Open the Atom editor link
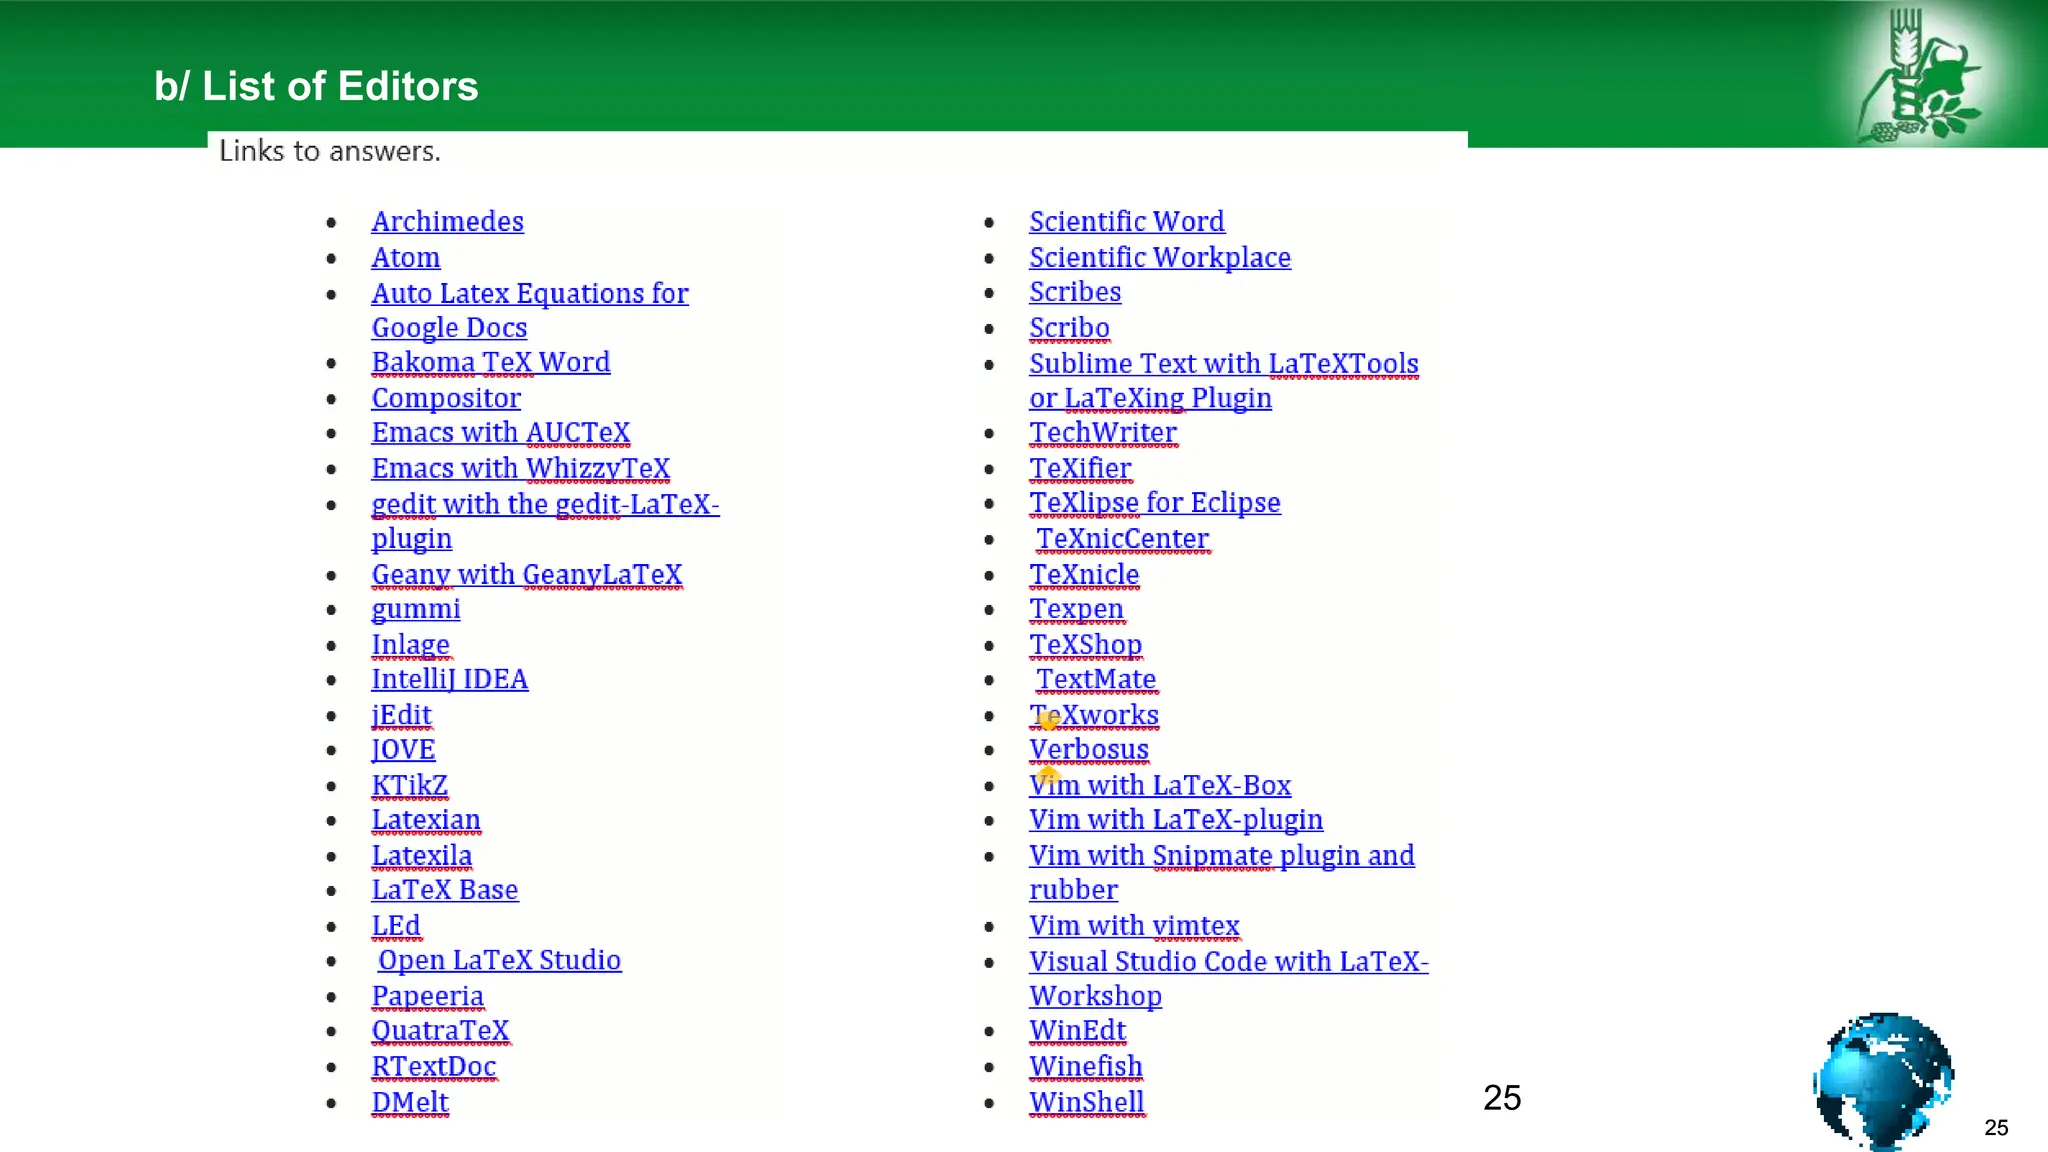This screenshot has height=1152, width=2048. pos(405,257)
